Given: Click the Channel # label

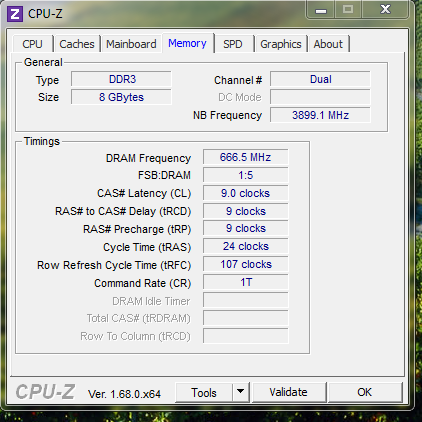Looking at the screenshot, I should (x=238, y=80).
